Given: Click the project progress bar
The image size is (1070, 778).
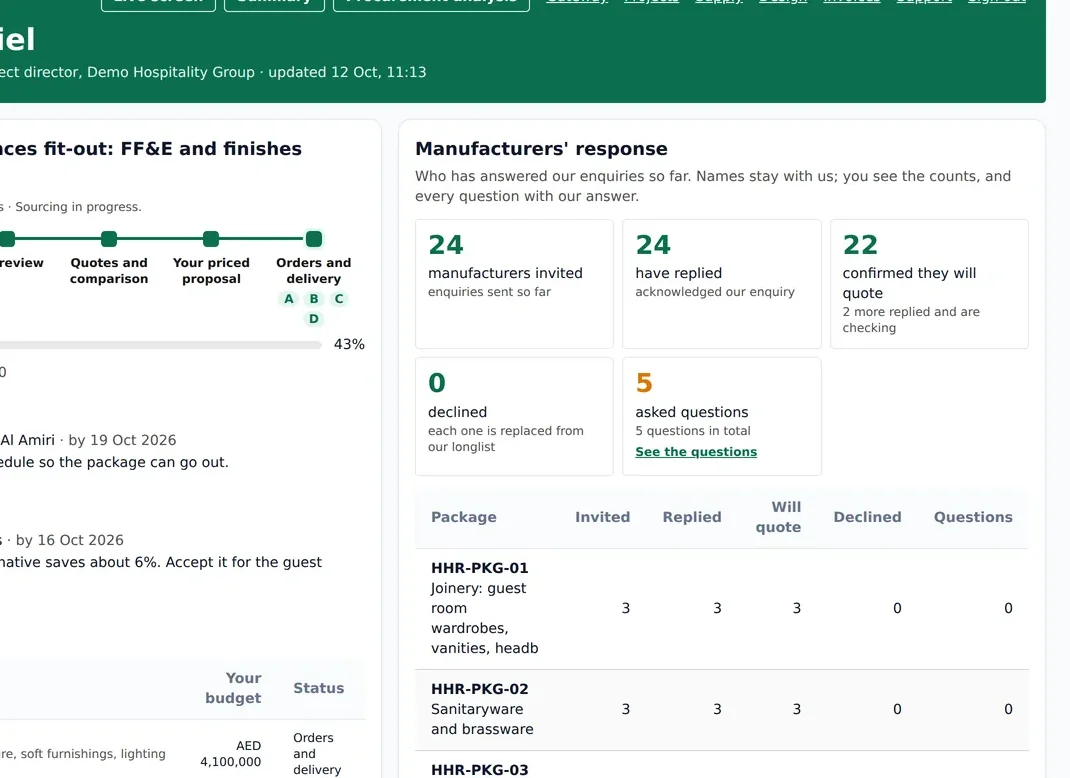Looking at the screenshot, I should [160, 345].
